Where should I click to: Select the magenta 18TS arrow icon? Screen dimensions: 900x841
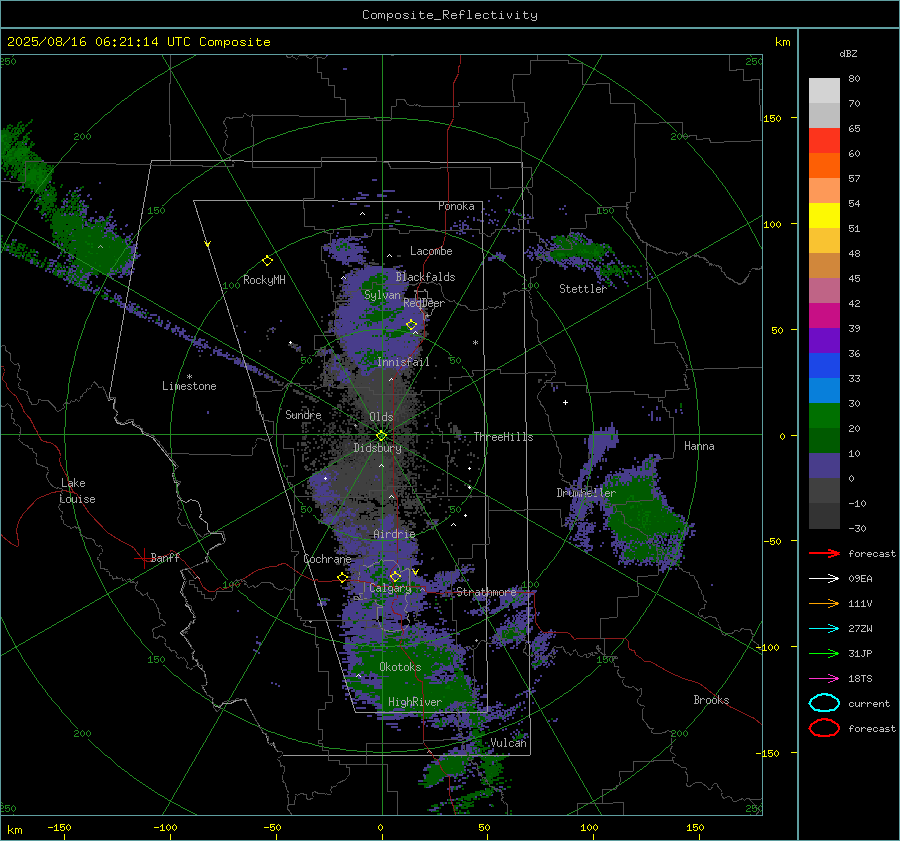[x=824, y=679]
